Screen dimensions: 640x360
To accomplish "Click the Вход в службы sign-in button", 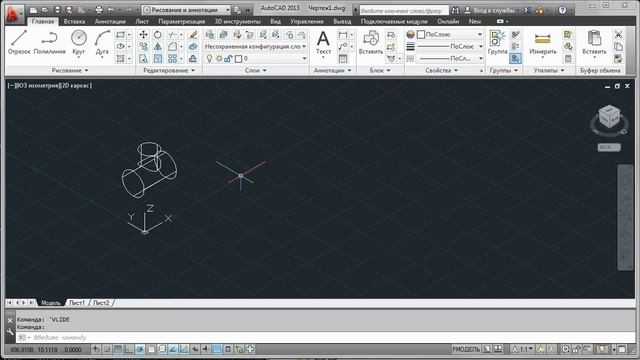I will 492,10.
